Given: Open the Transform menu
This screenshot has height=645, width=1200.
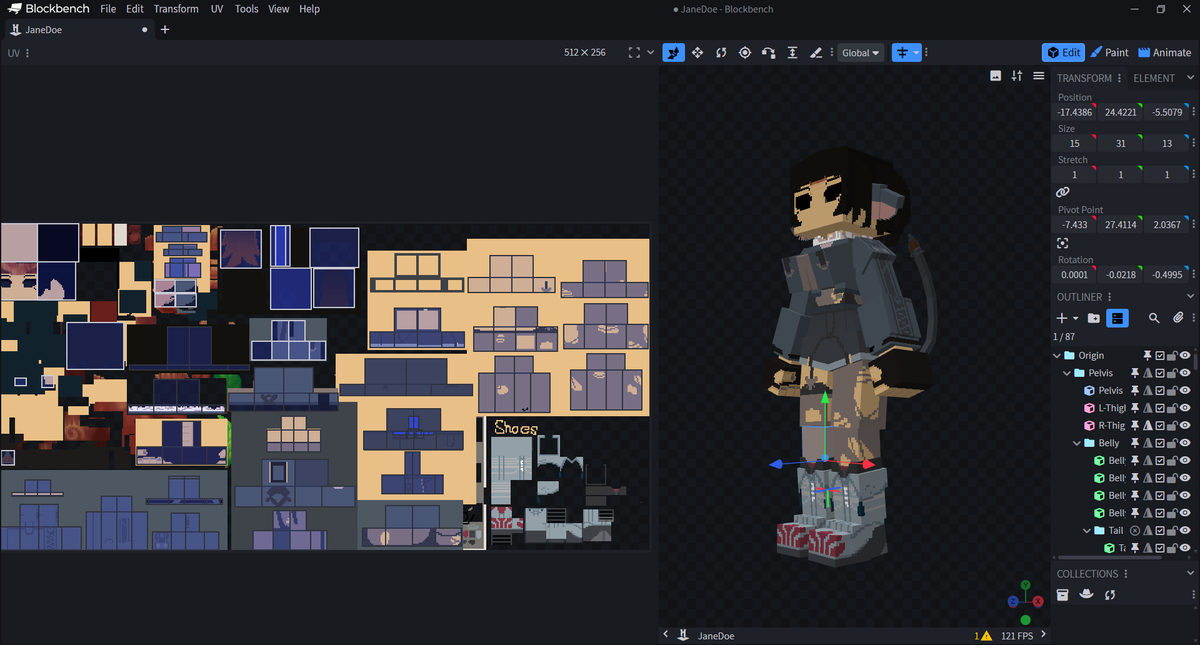Looking at the screenshot, I should [x=176, y=9].
